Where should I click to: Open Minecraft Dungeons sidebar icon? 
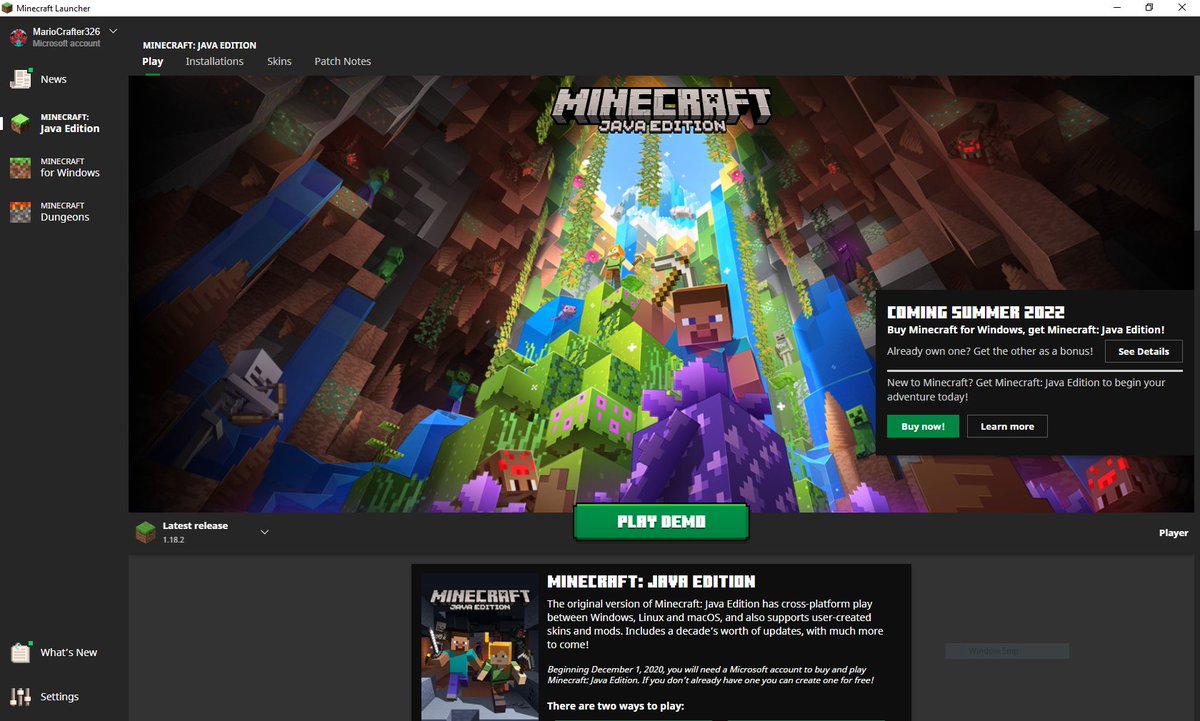coord(20,211)
